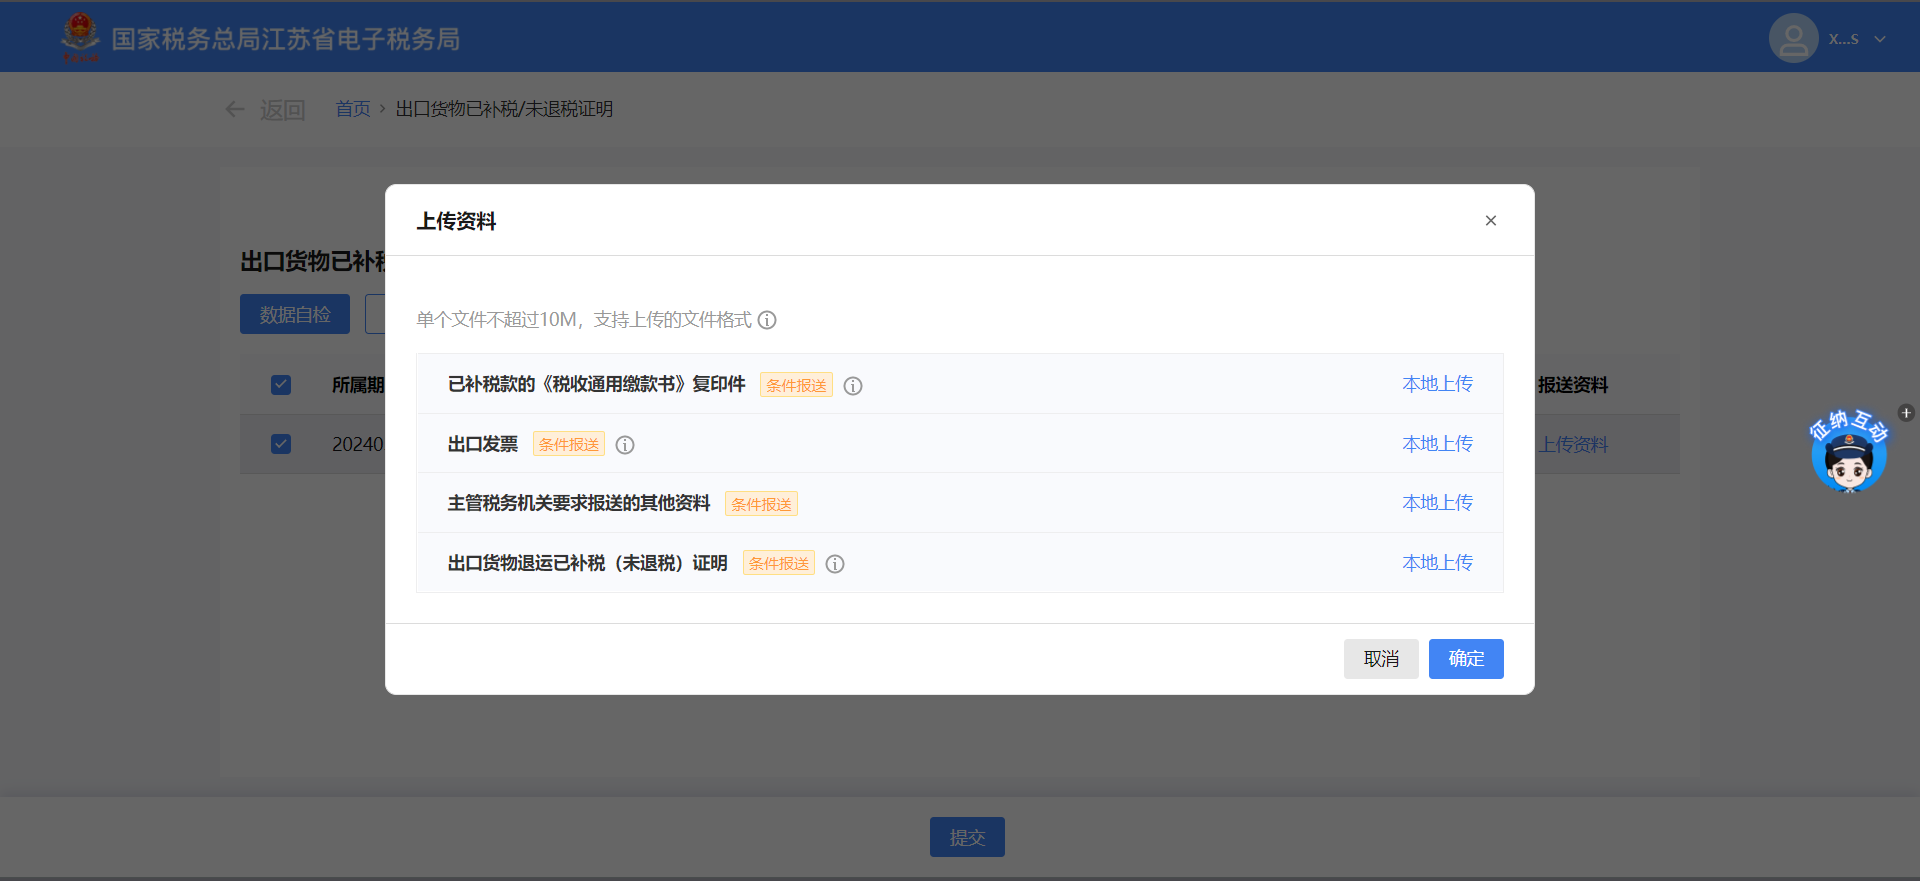Click 本地上传 for 出口货物退运已补税证明
The height and width of the screenshot is (881, 1920).
tap(1437, 563)
